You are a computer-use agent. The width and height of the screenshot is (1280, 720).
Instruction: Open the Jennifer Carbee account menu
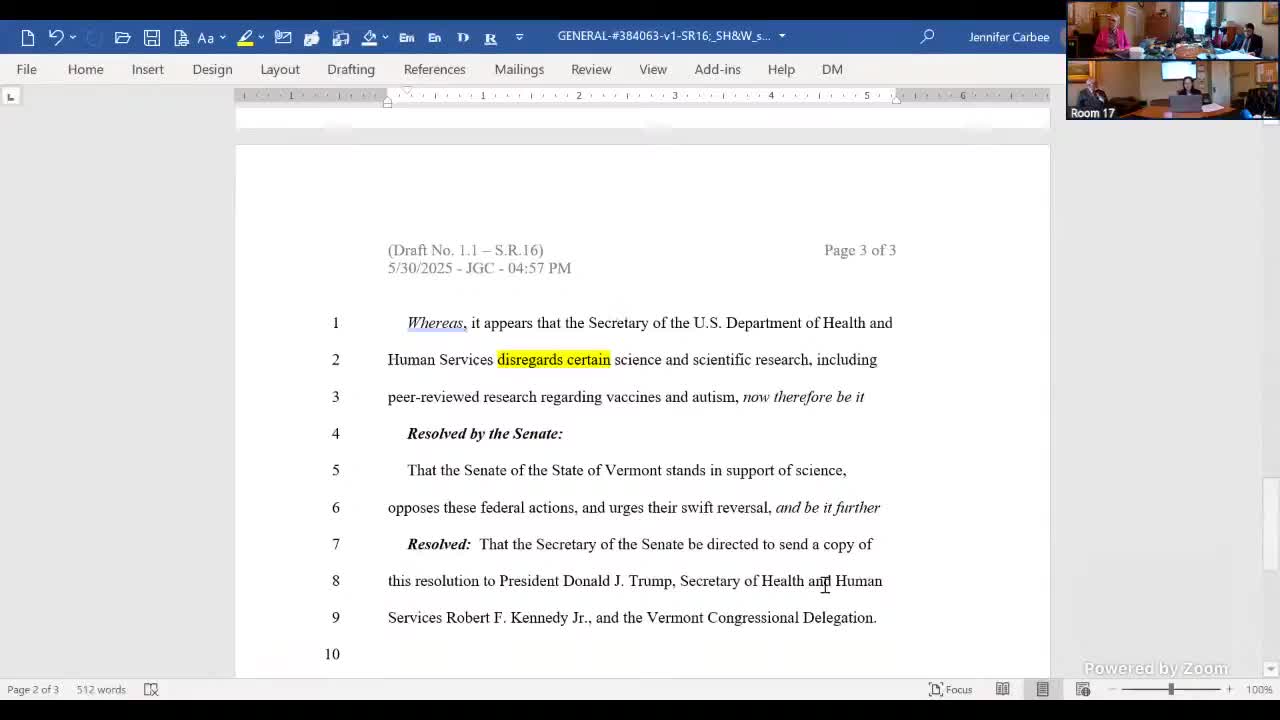point(1009,37)
